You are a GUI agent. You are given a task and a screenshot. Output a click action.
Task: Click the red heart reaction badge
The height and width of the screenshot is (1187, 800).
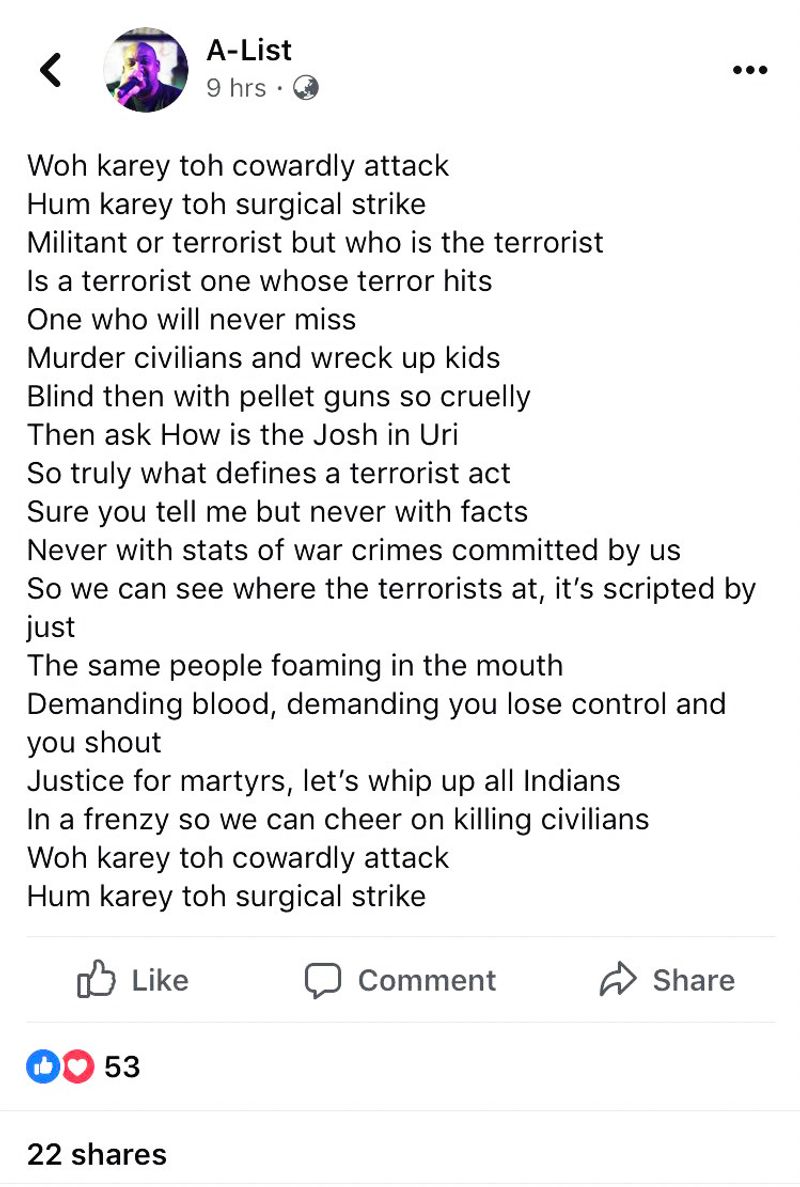76,1067
